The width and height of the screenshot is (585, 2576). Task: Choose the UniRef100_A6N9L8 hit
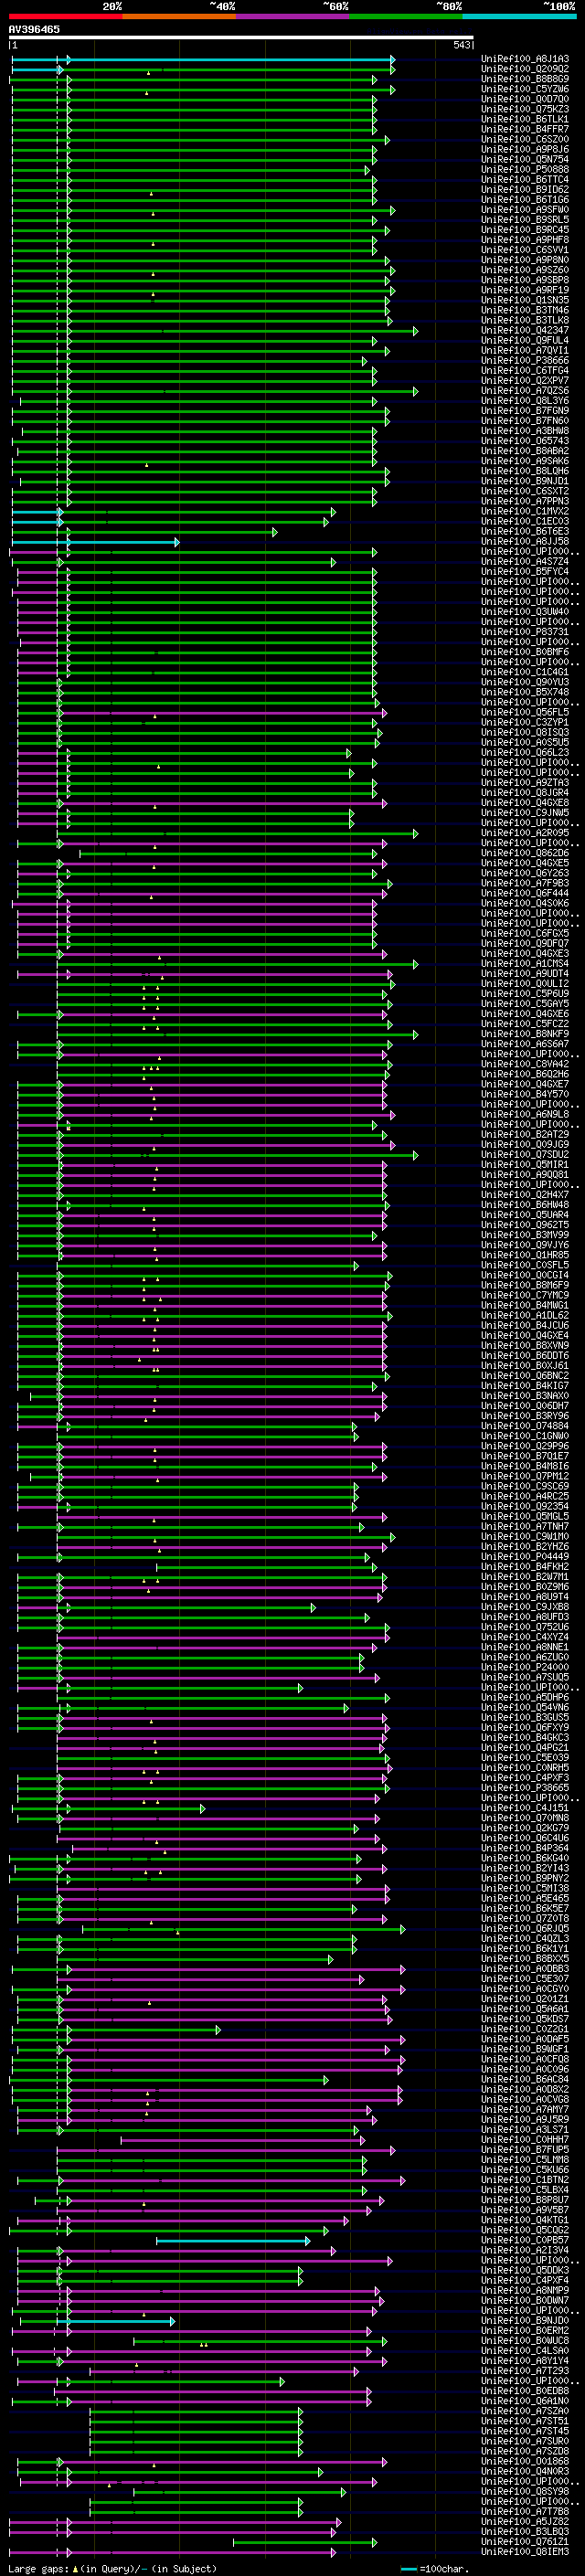tap(525, 1114)
